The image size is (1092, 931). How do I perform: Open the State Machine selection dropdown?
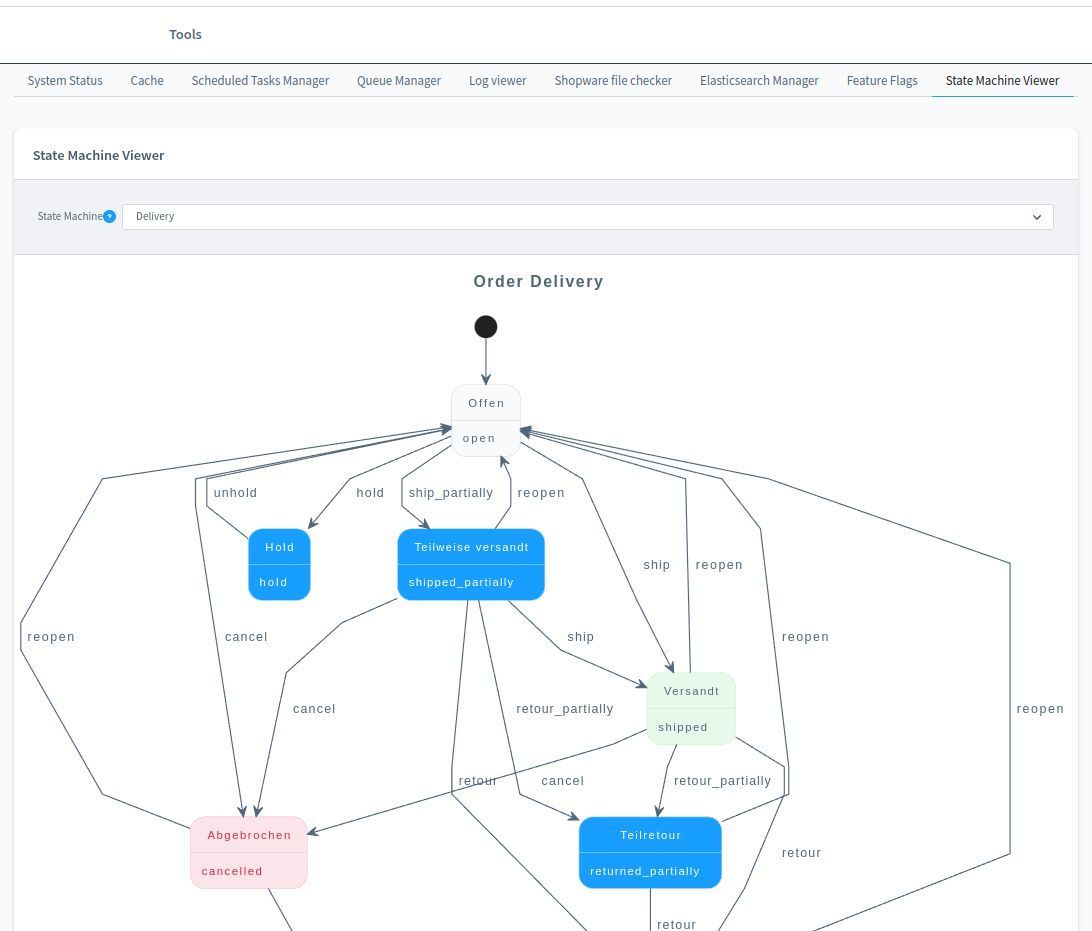pyautogui.click(x=588, y=216)
